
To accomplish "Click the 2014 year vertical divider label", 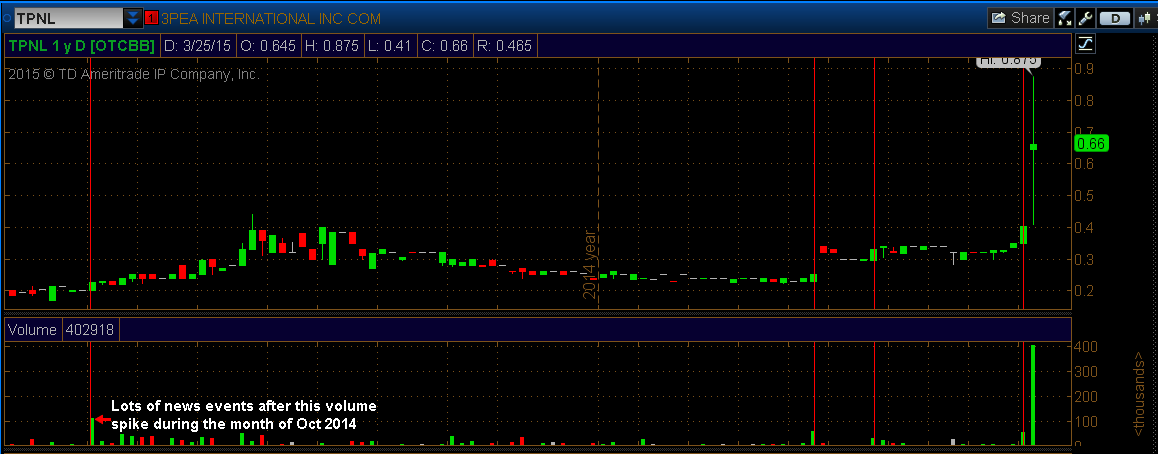I will tap(590, 266).
